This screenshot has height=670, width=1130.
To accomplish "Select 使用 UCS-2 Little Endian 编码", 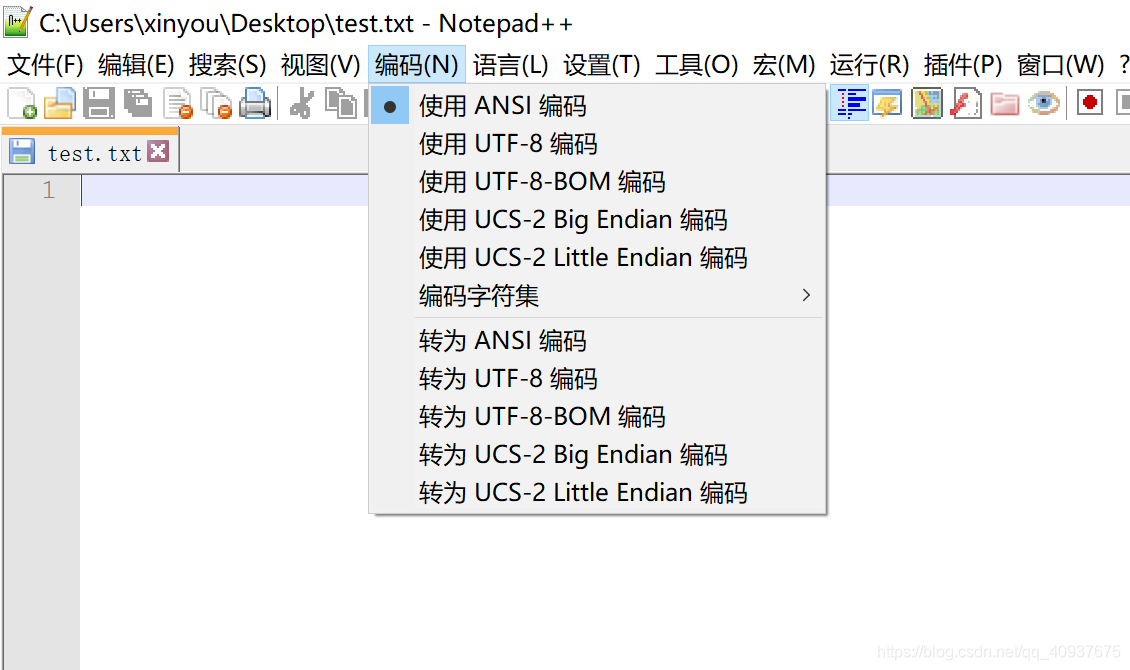I will coord(597,258).
